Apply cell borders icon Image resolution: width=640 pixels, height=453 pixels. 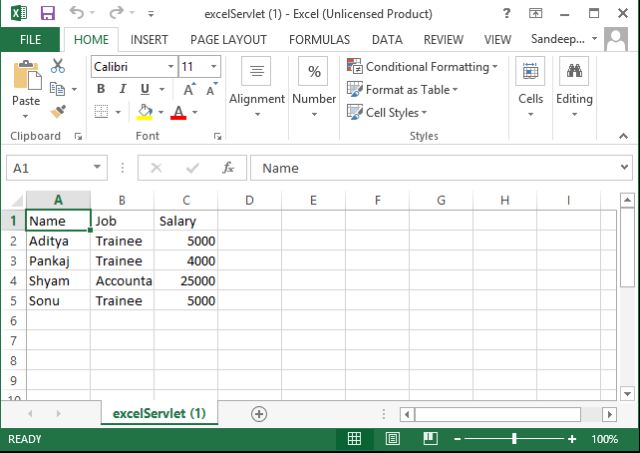tap(101, 111)
